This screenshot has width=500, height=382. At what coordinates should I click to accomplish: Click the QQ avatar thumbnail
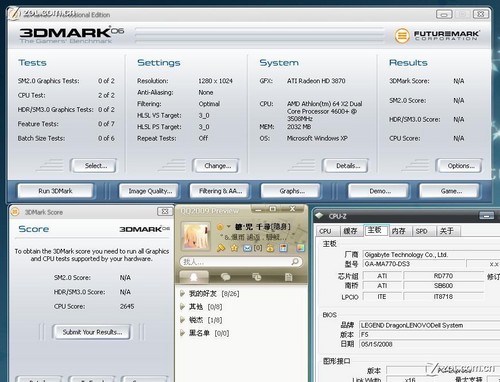[195, 236]
